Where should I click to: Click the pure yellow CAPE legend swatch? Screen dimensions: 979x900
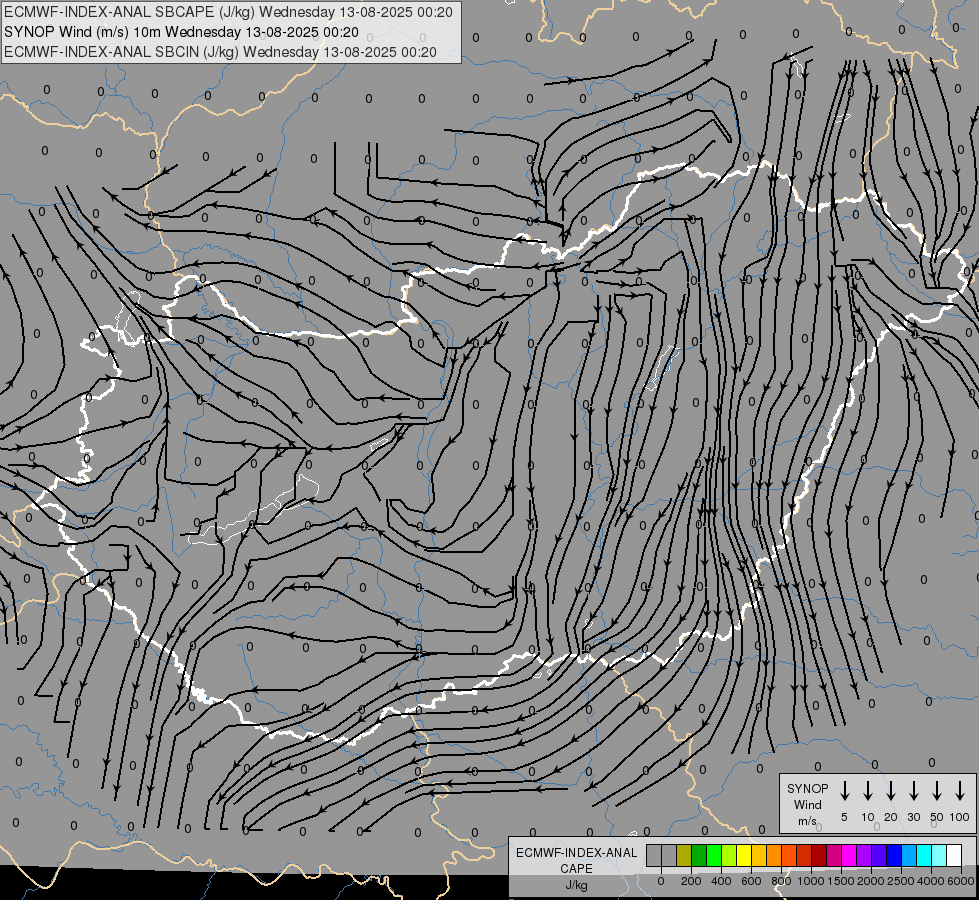tap(744, 855)
